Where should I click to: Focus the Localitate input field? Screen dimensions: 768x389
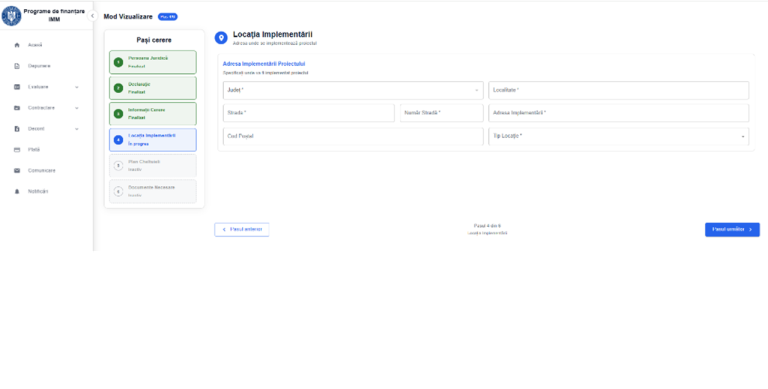(619, 91)
